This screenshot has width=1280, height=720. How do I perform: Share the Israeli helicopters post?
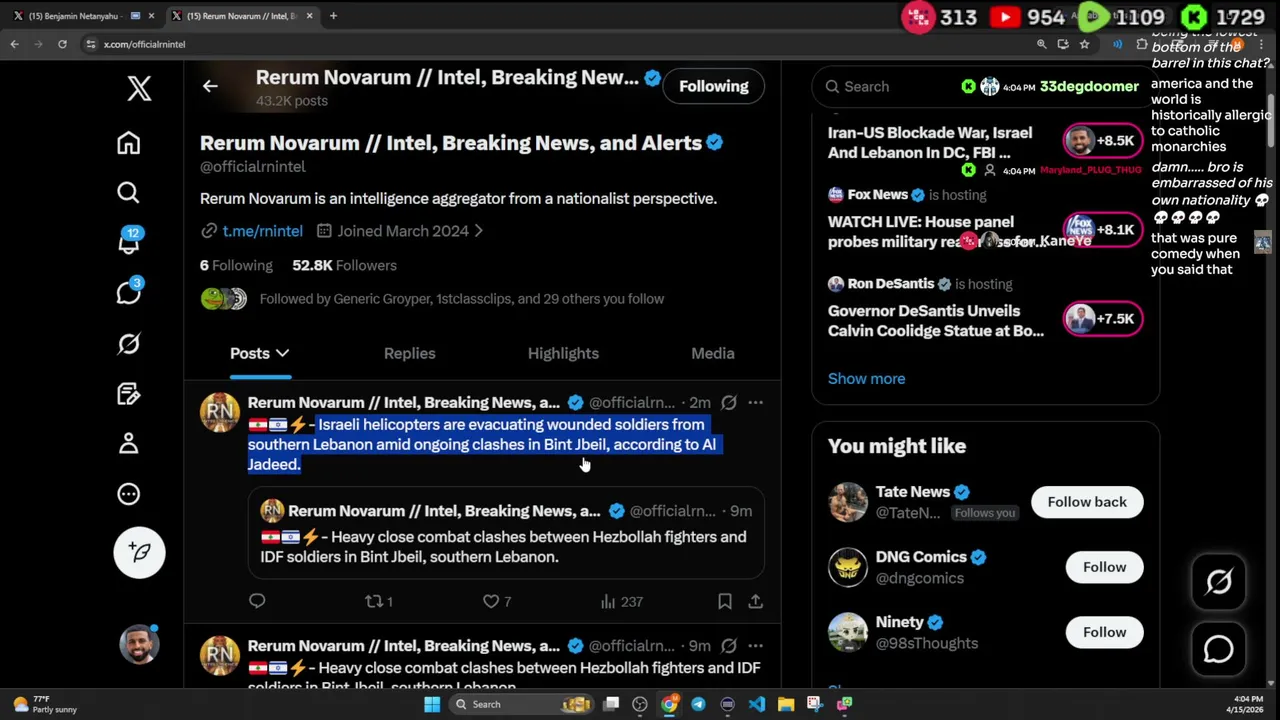pyautogui.click(x=755, y=601)
